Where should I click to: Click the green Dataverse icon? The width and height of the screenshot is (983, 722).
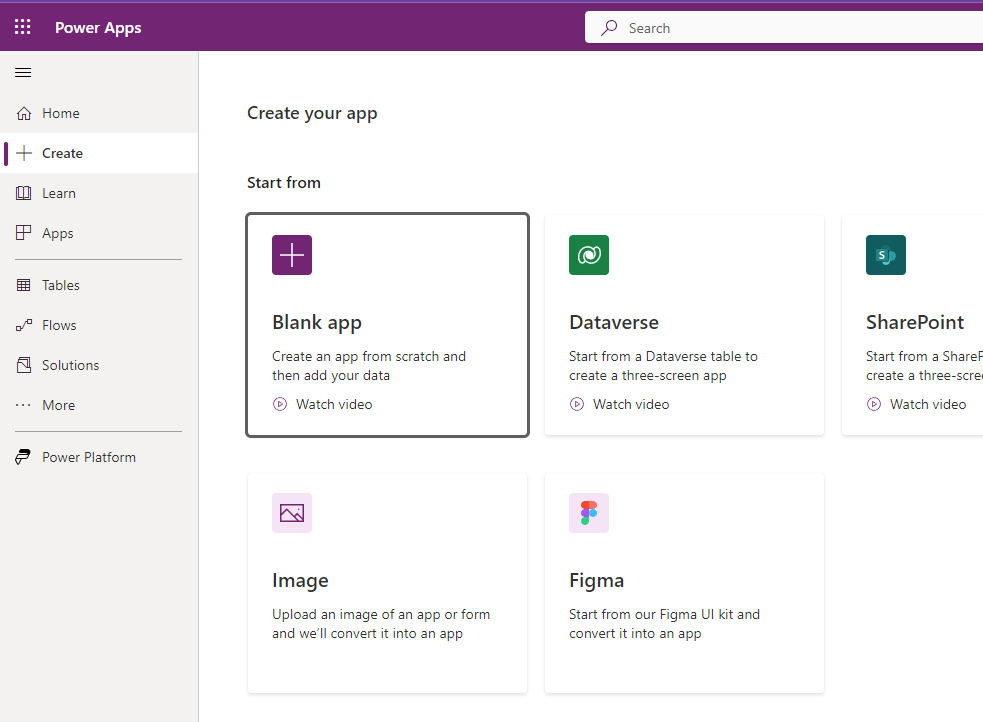(589, 255)
